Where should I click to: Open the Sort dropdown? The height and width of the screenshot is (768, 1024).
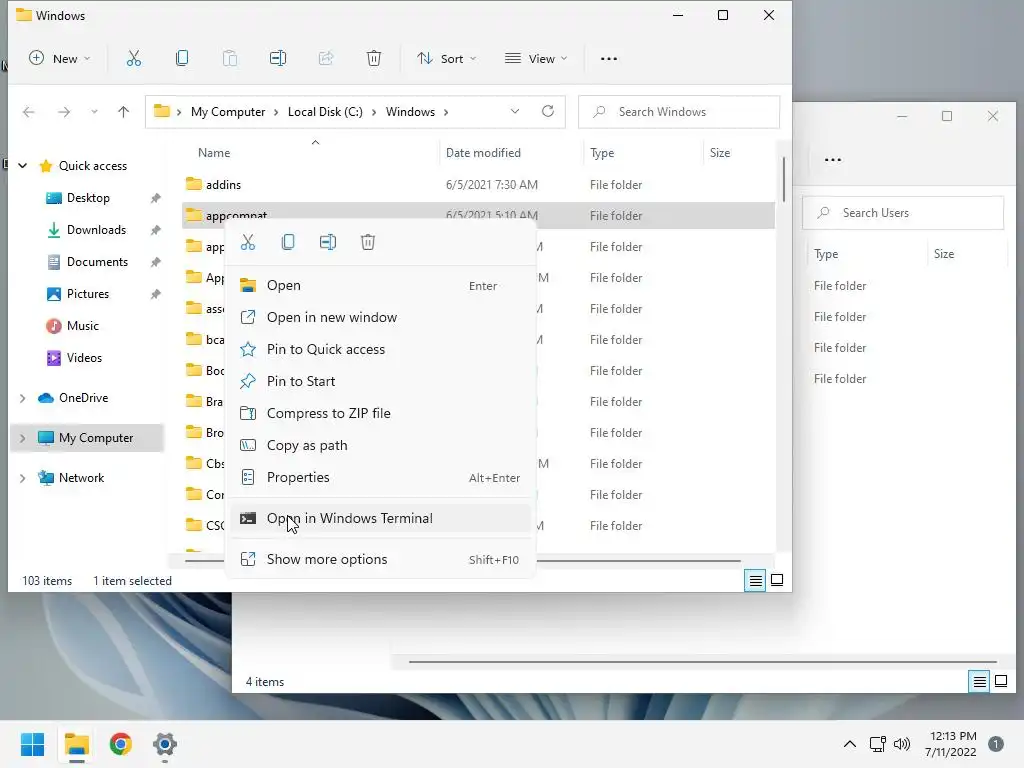[447, 59]
